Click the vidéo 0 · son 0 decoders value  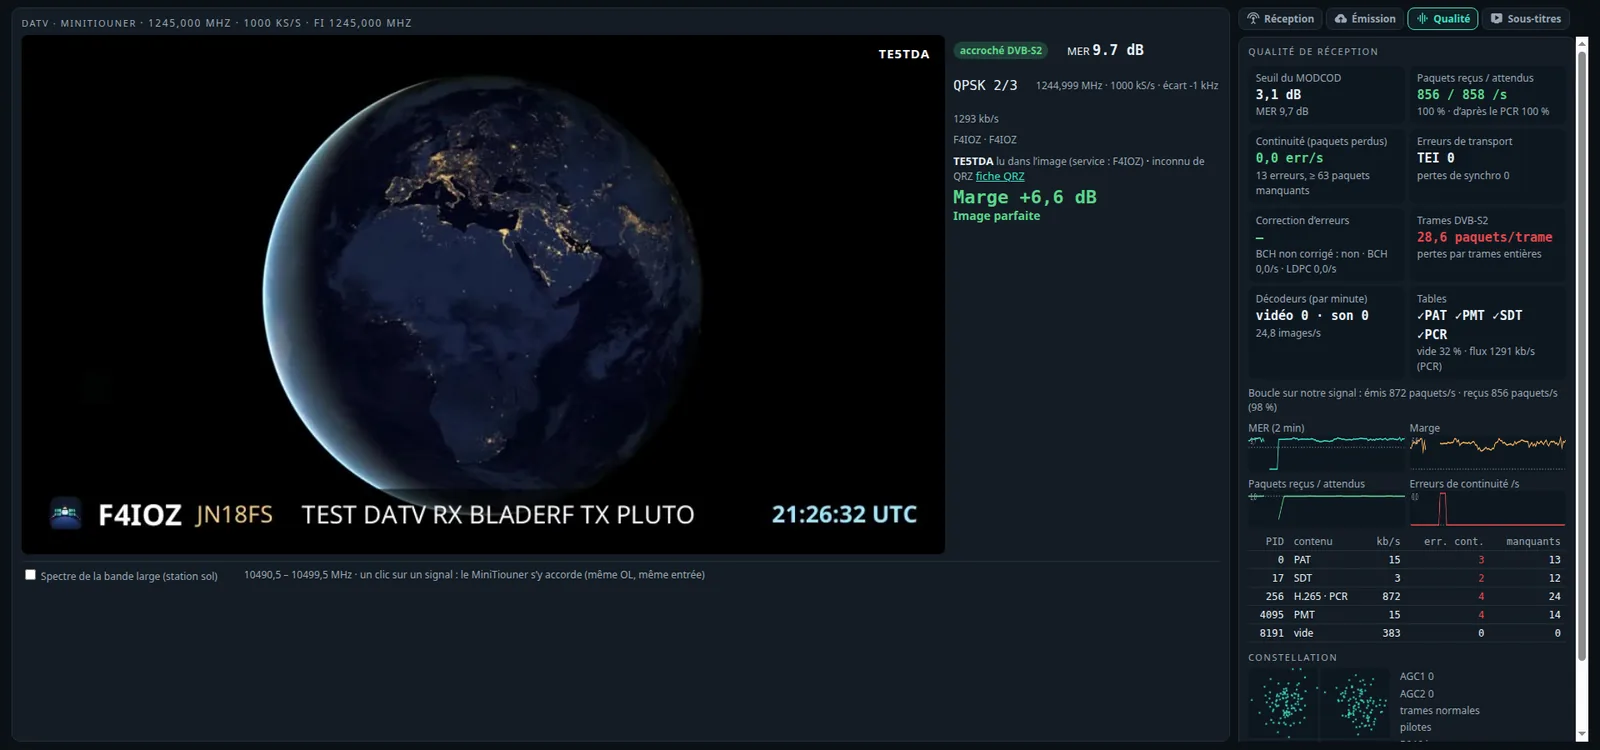click(x=1312, y=315)
